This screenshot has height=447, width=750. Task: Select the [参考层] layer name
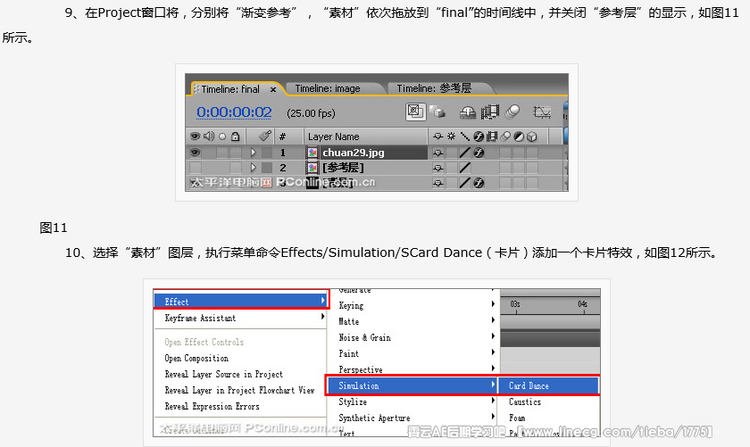[x=343, y=168]
